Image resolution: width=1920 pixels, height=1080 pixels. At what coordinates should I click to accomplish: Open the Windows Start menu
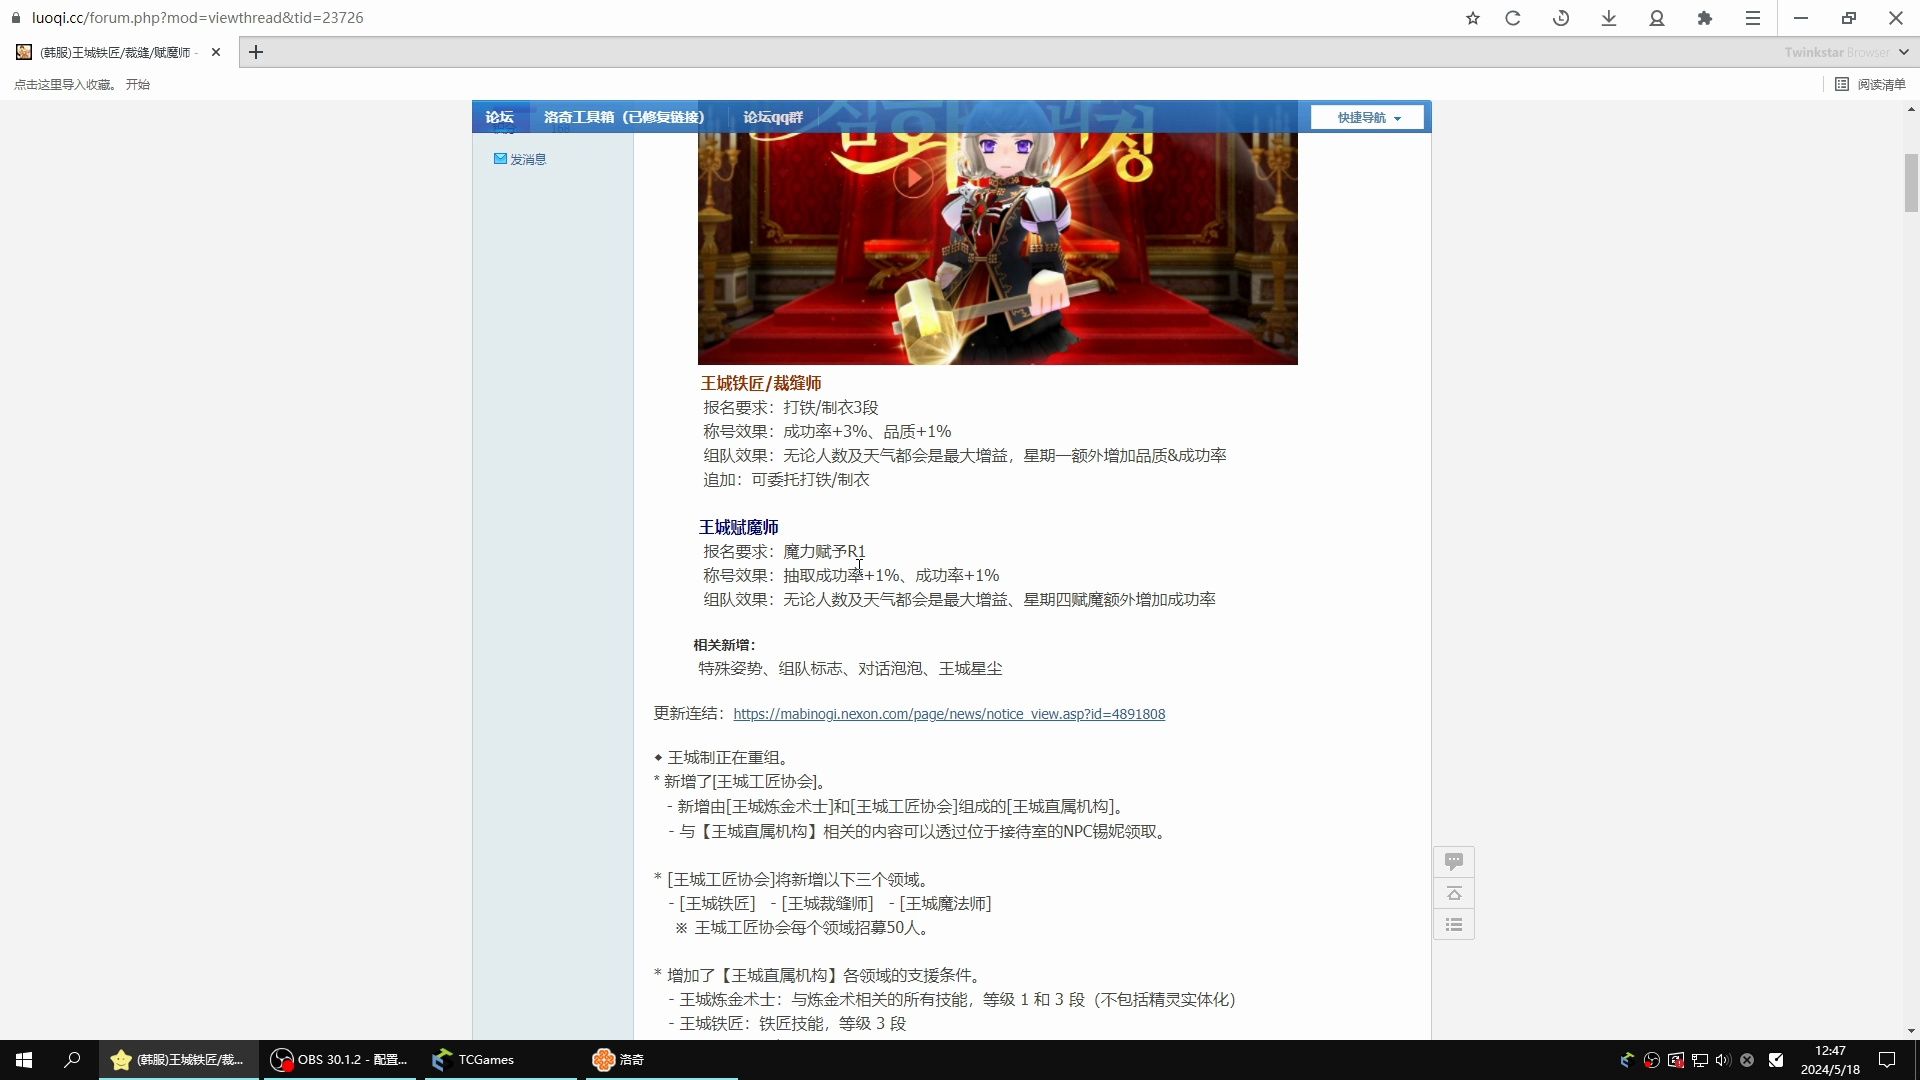(24, 1060)
